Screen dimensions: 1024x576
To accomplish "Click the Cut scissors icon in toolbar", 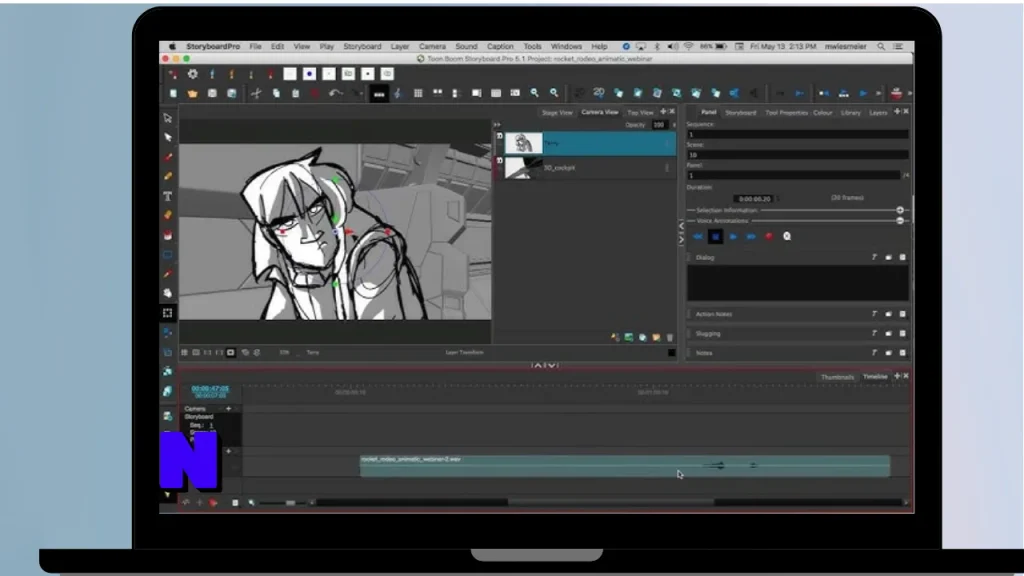I will click(256, 93).
